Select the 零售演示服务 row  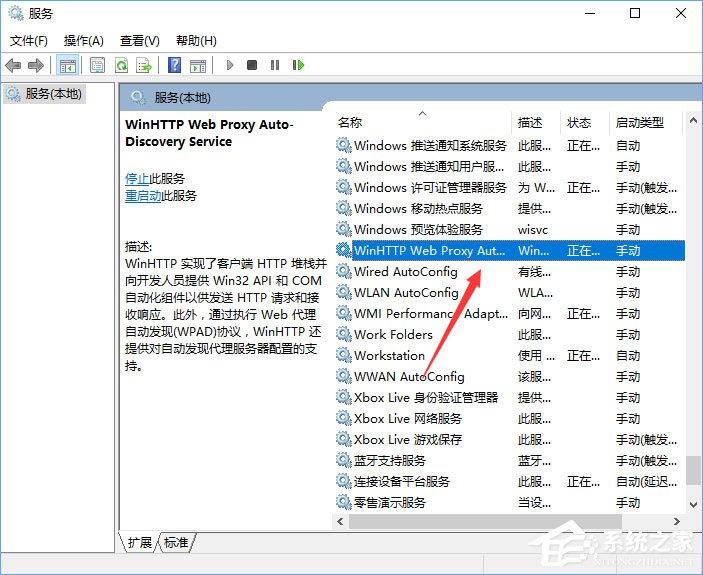pos(510,502)
